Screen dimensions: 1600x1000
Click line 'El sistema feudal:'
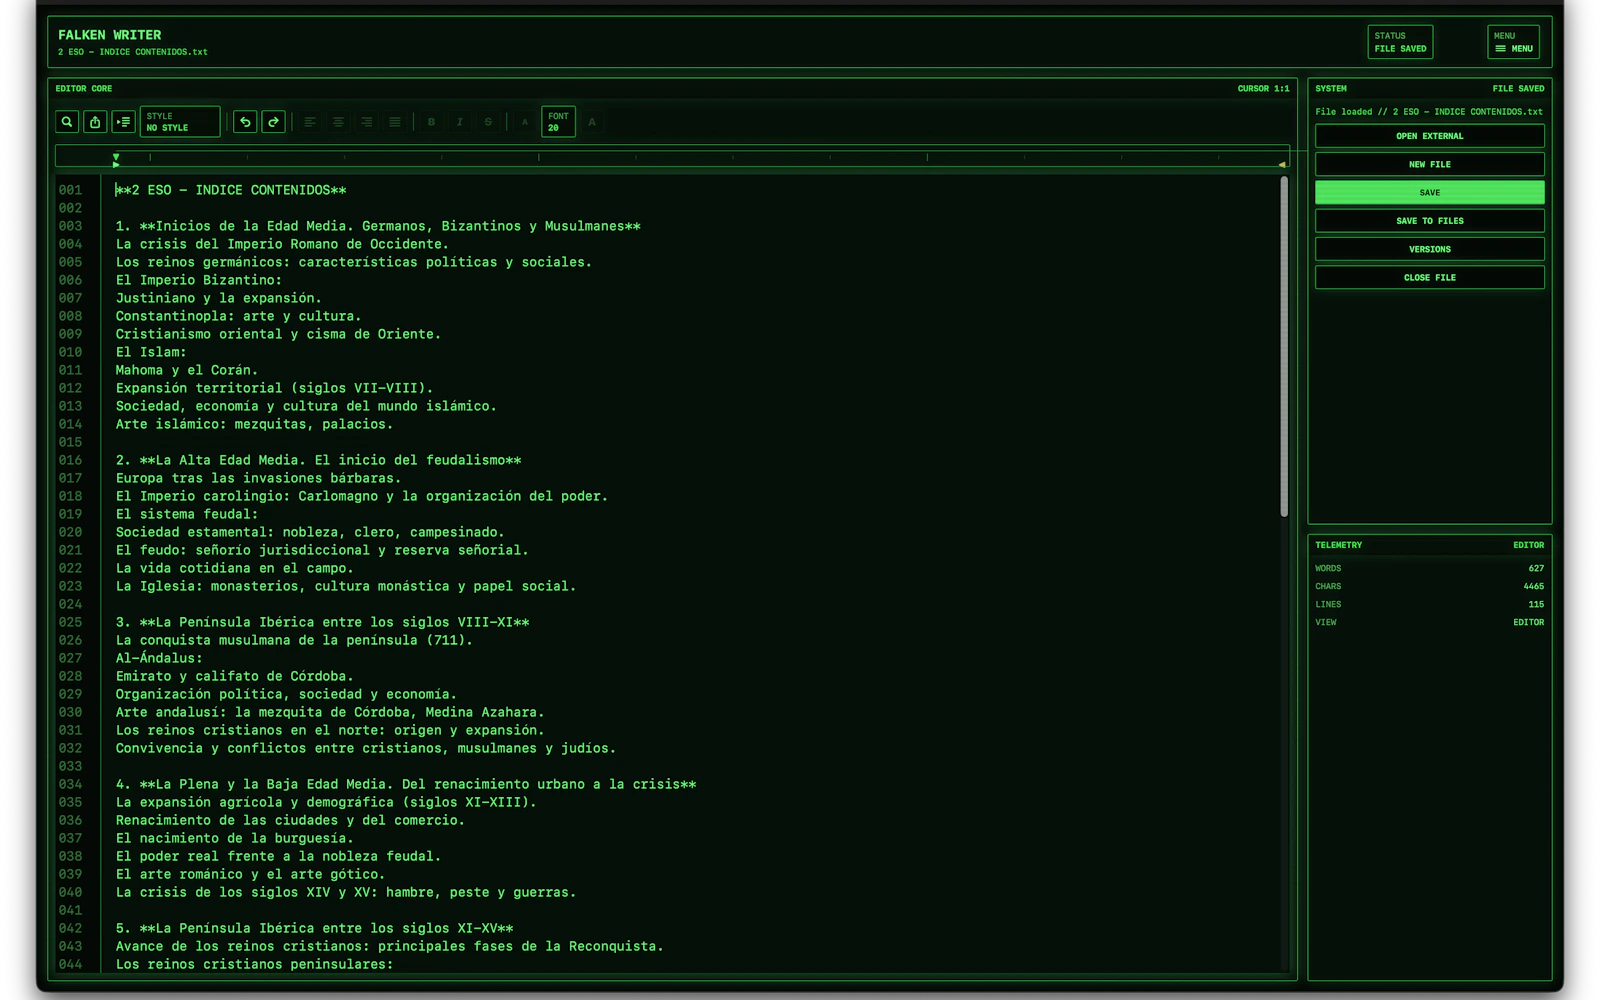[x=187, y=514]
